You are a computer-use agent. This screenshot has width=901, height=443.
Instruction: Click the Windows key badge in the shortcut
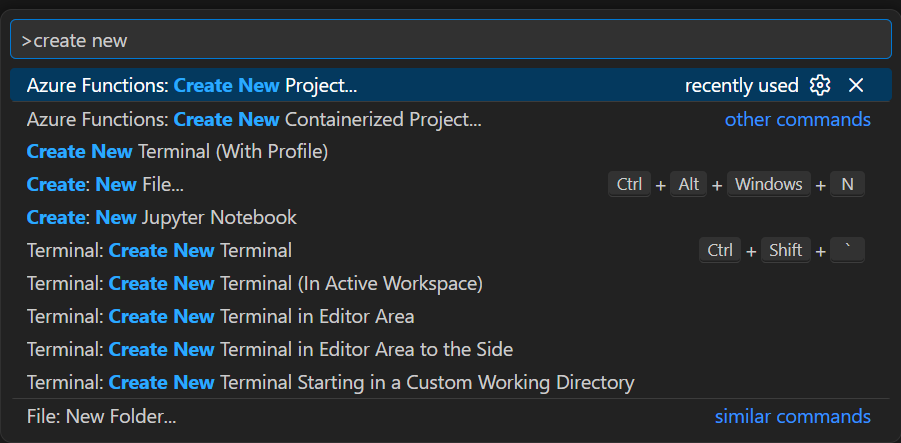tap(769, 185)
